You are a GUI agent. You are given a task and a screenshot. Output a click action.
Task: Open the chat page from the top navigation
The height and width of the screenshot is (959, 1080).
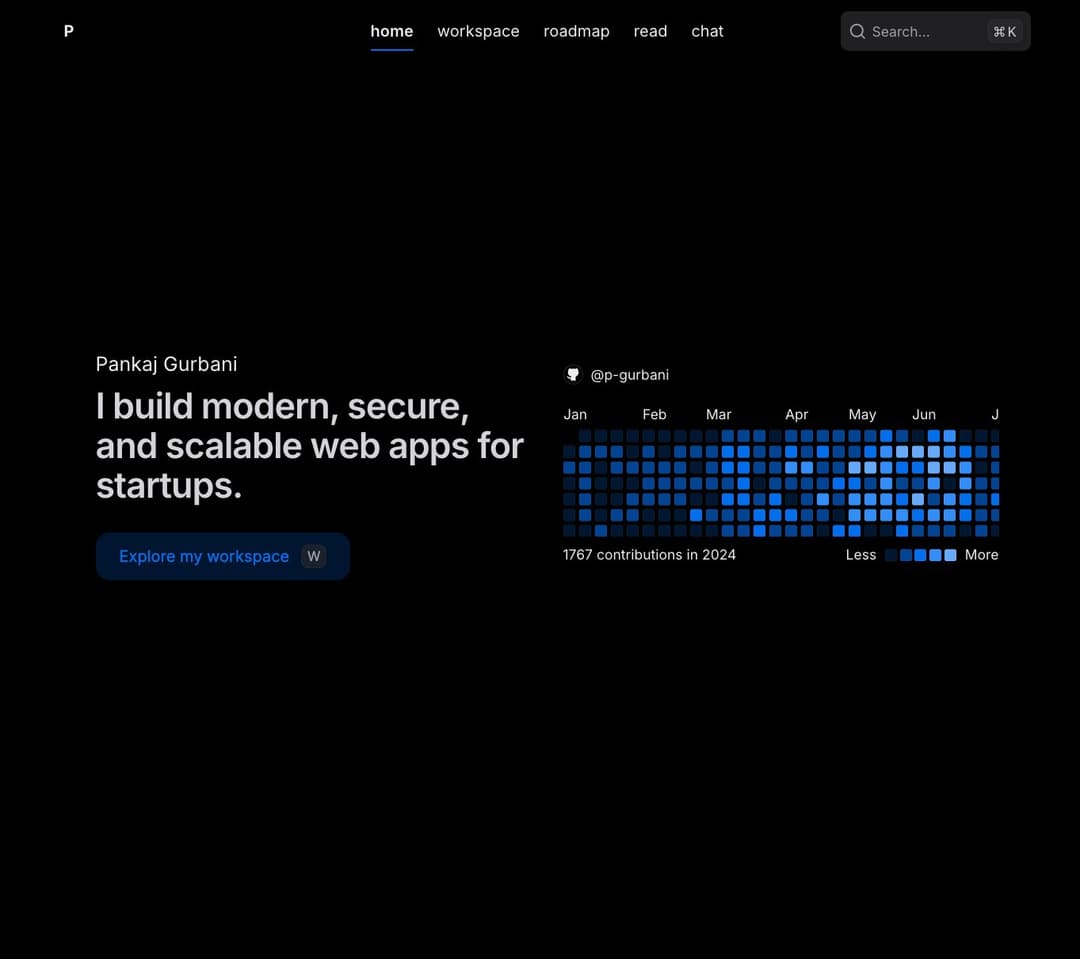click(x=707, y=31)
